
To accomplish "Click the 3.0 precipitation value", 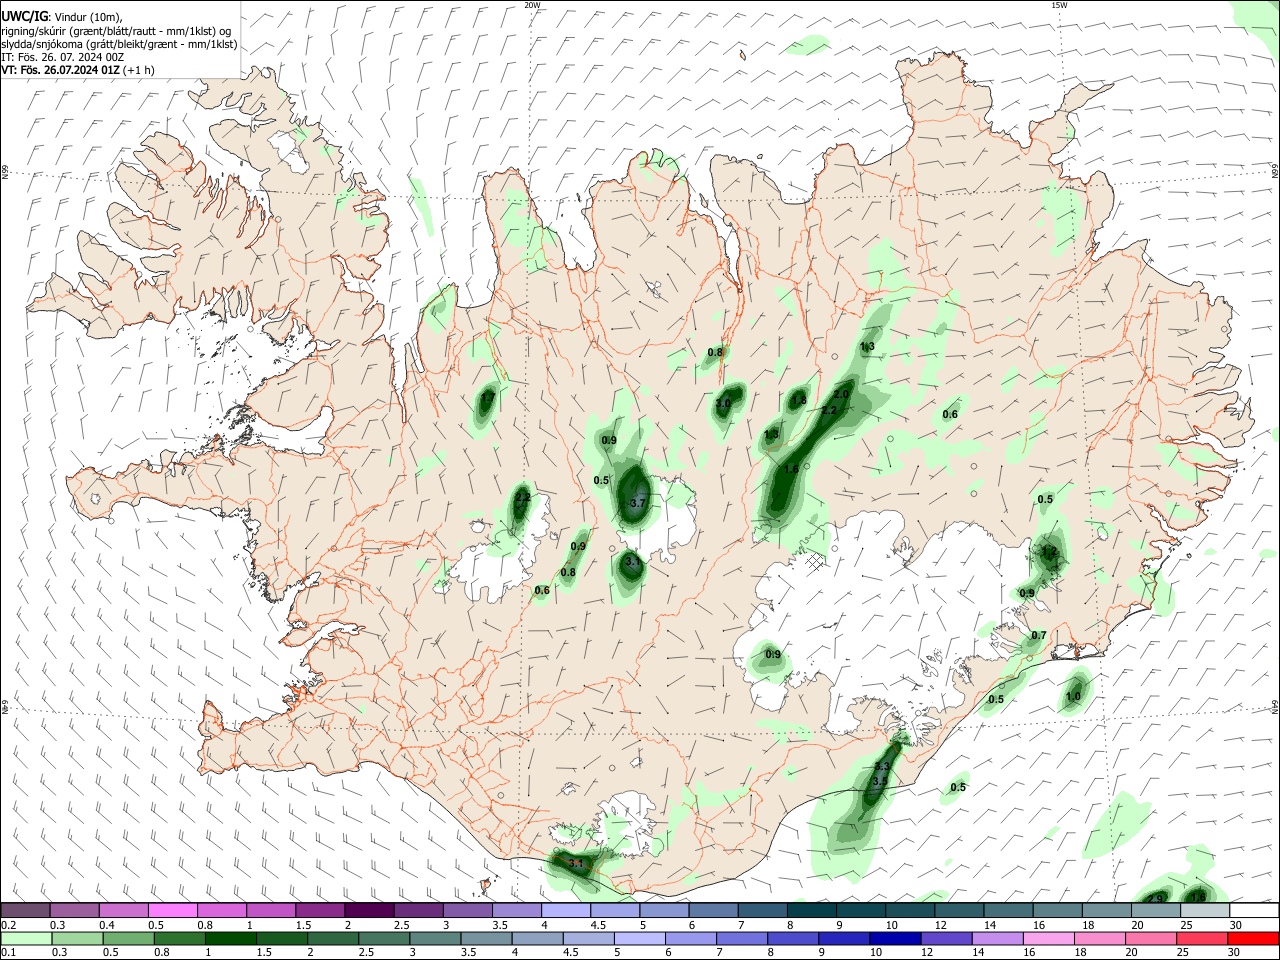I will (723, 404).
